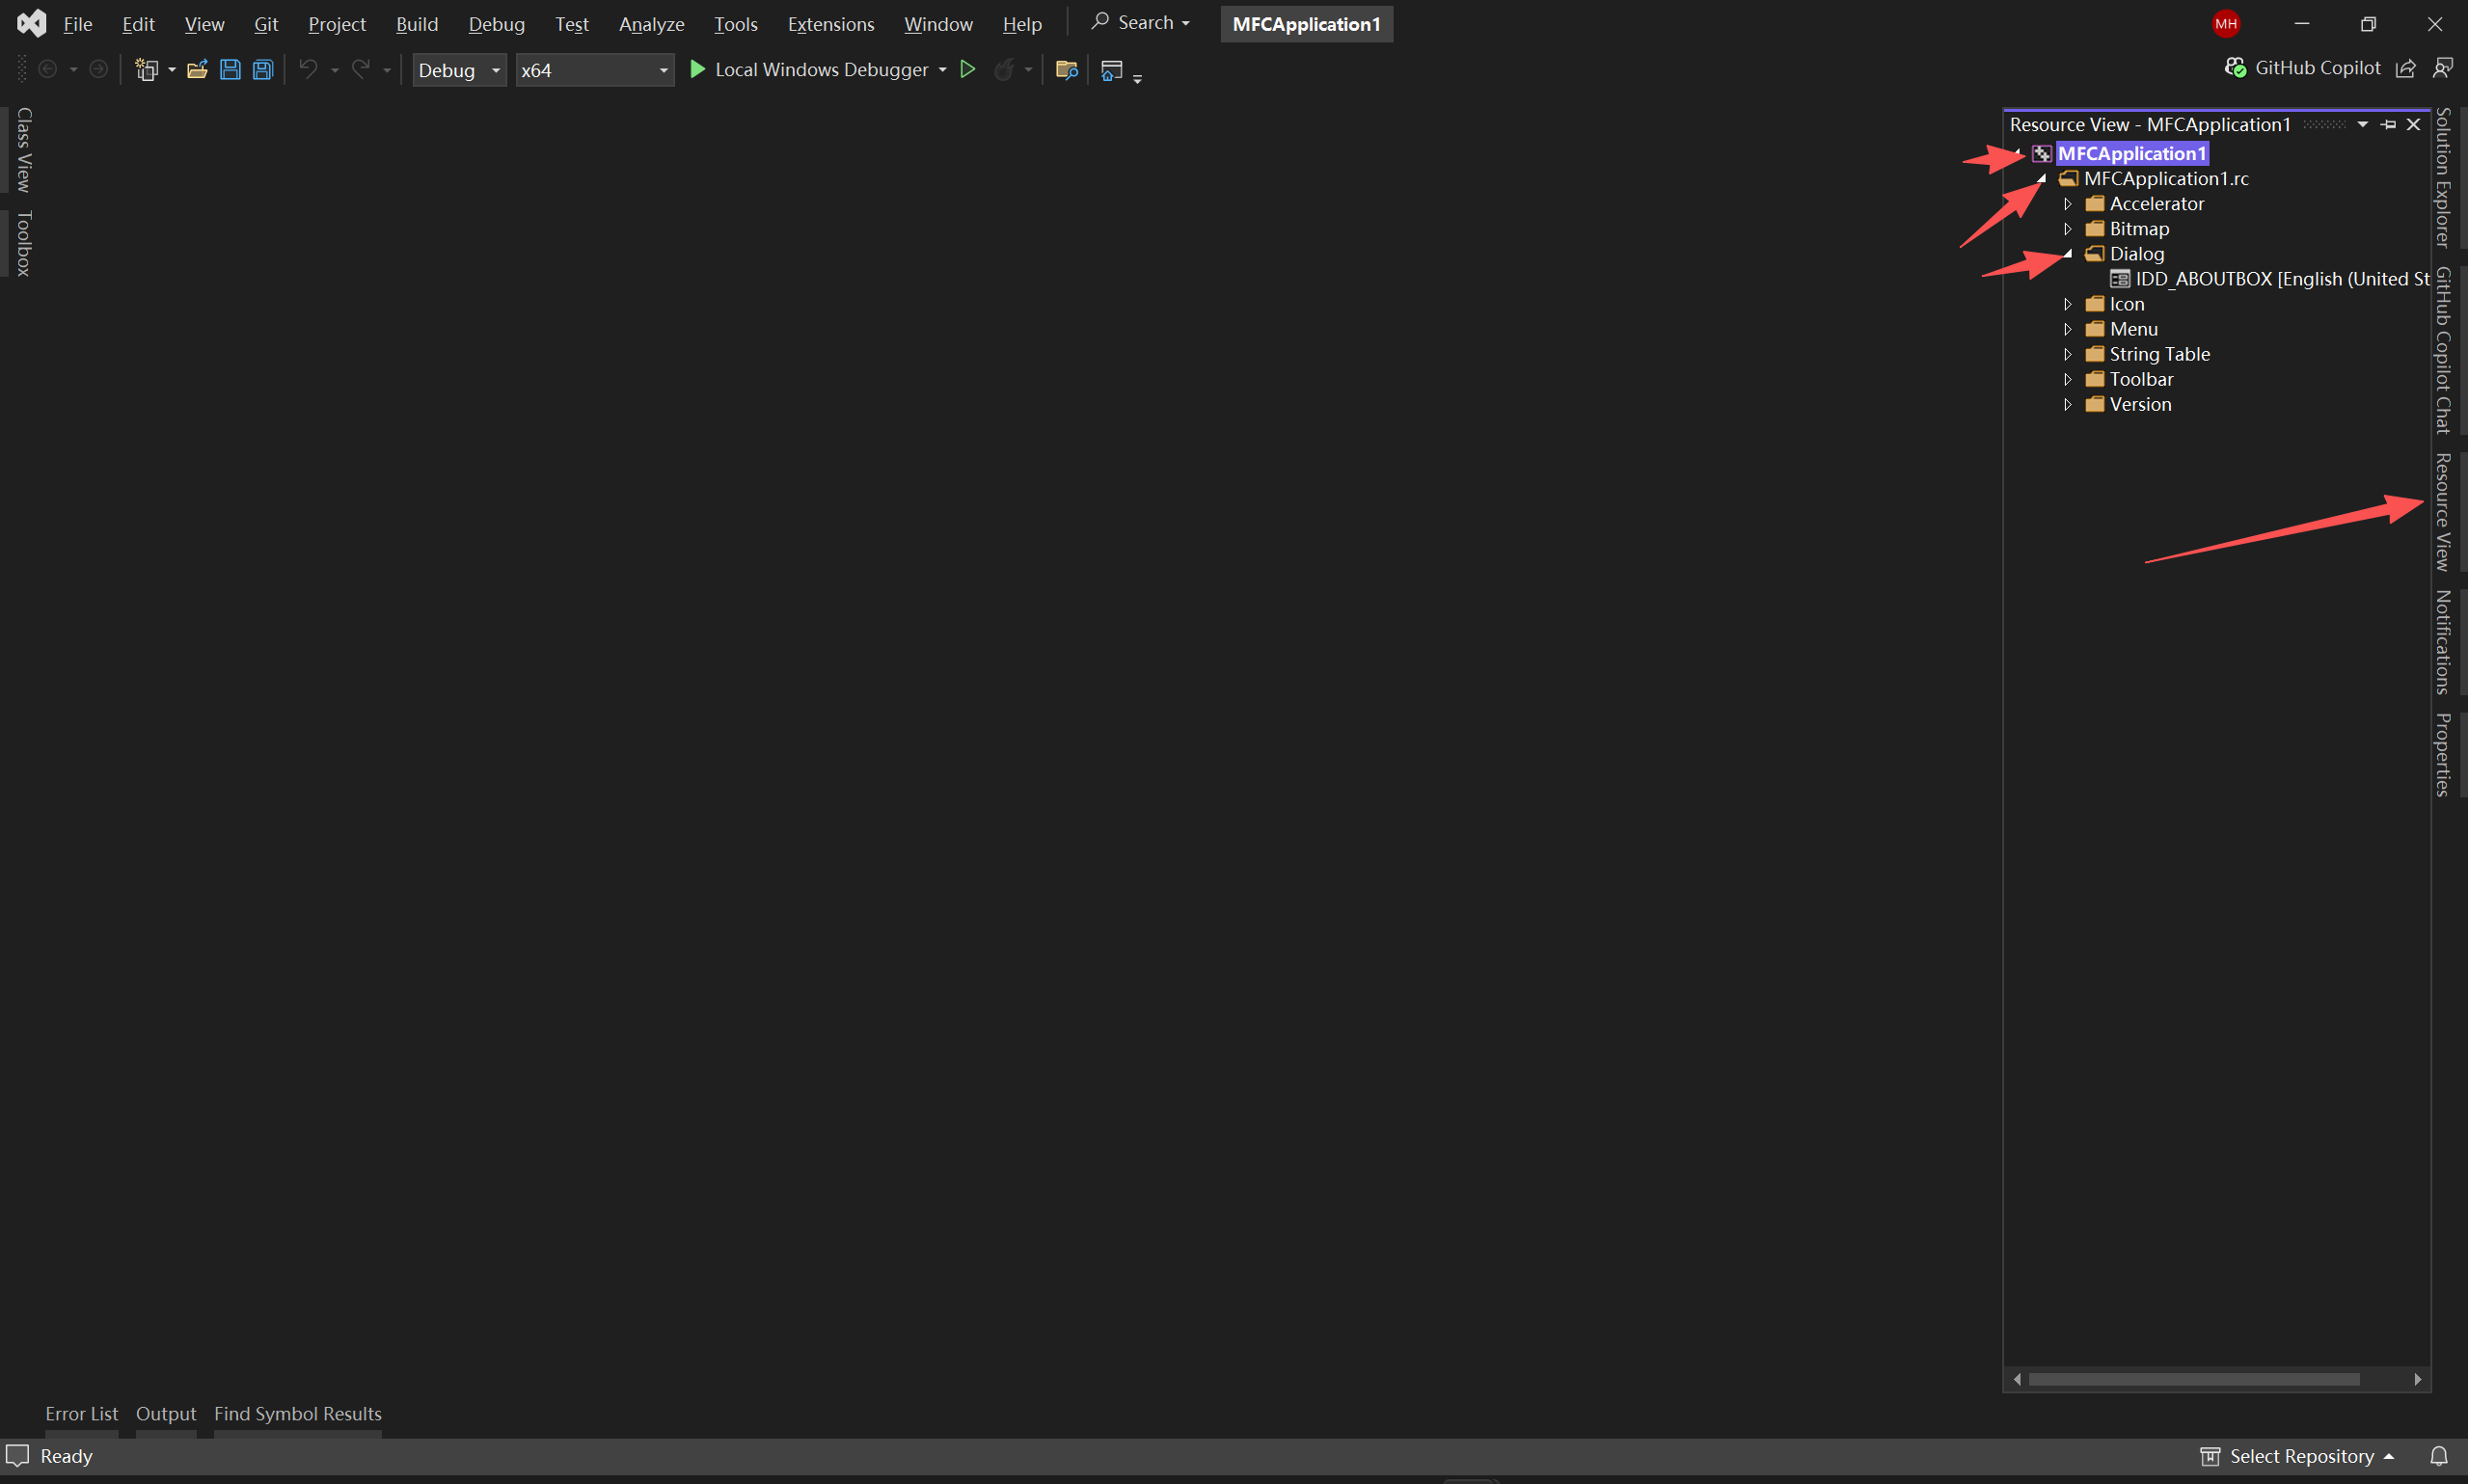Click the Find in Files folder-search icon
The image size is (2468, 1484).
pyautogui.click(x=1066, y=69)
